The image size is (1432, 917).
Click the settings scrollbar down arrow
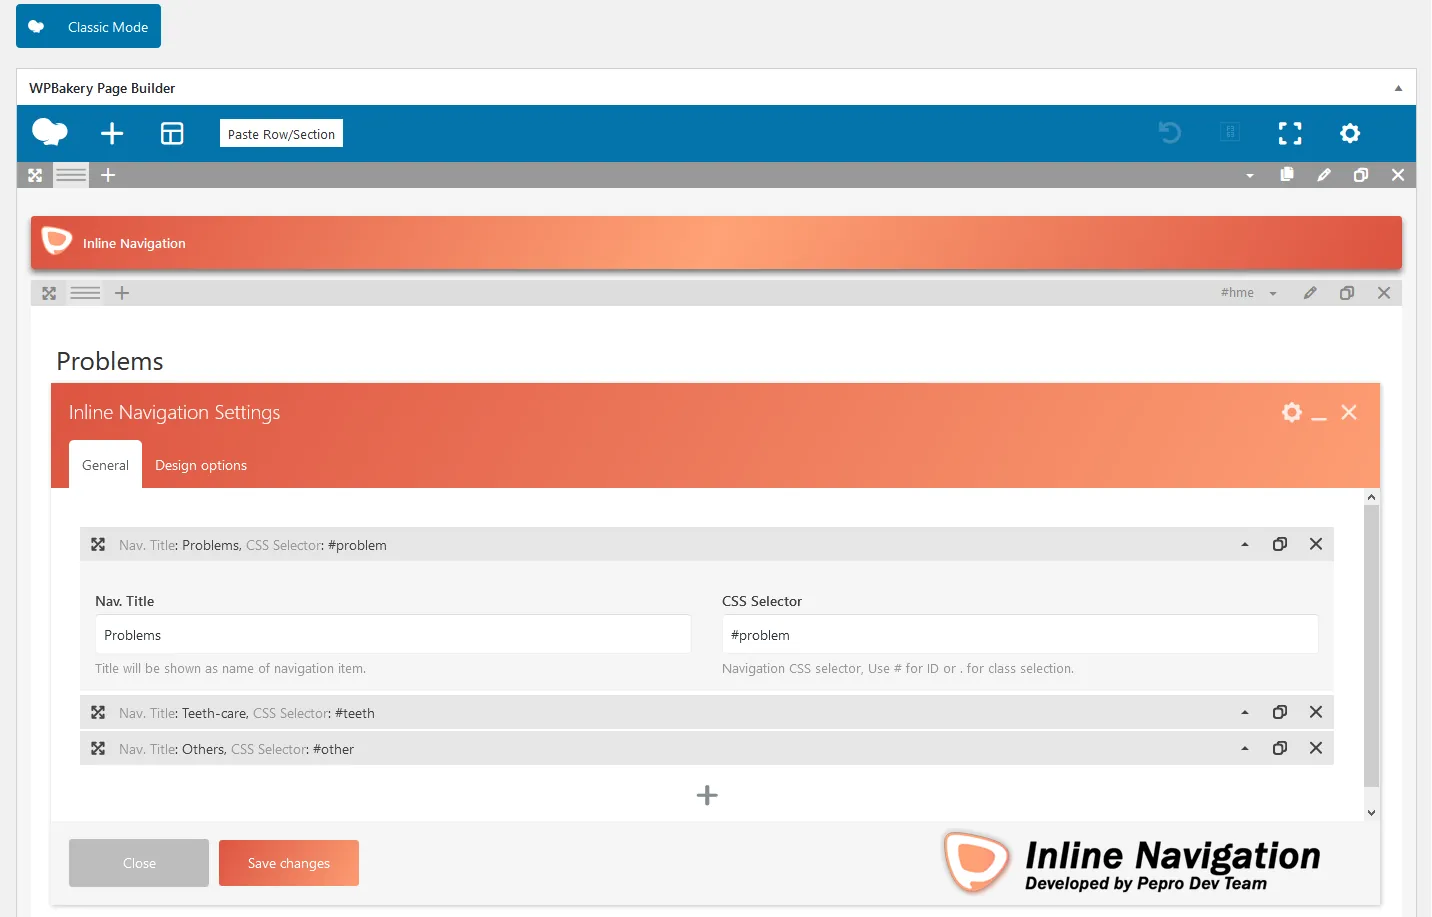click(1371, 813)
